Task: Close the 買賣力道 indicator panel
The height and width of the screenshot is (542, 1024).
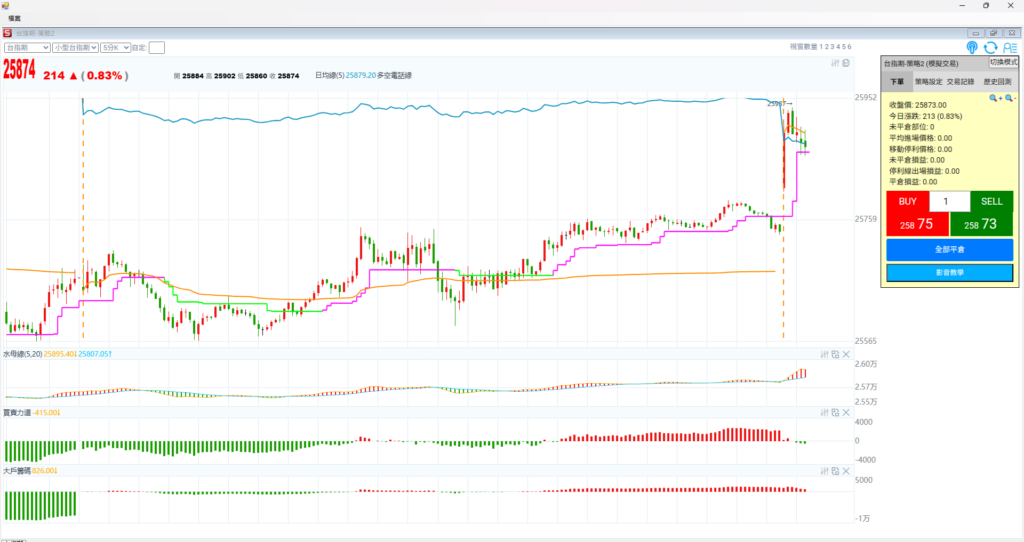Action: click(x=846, y=412)
